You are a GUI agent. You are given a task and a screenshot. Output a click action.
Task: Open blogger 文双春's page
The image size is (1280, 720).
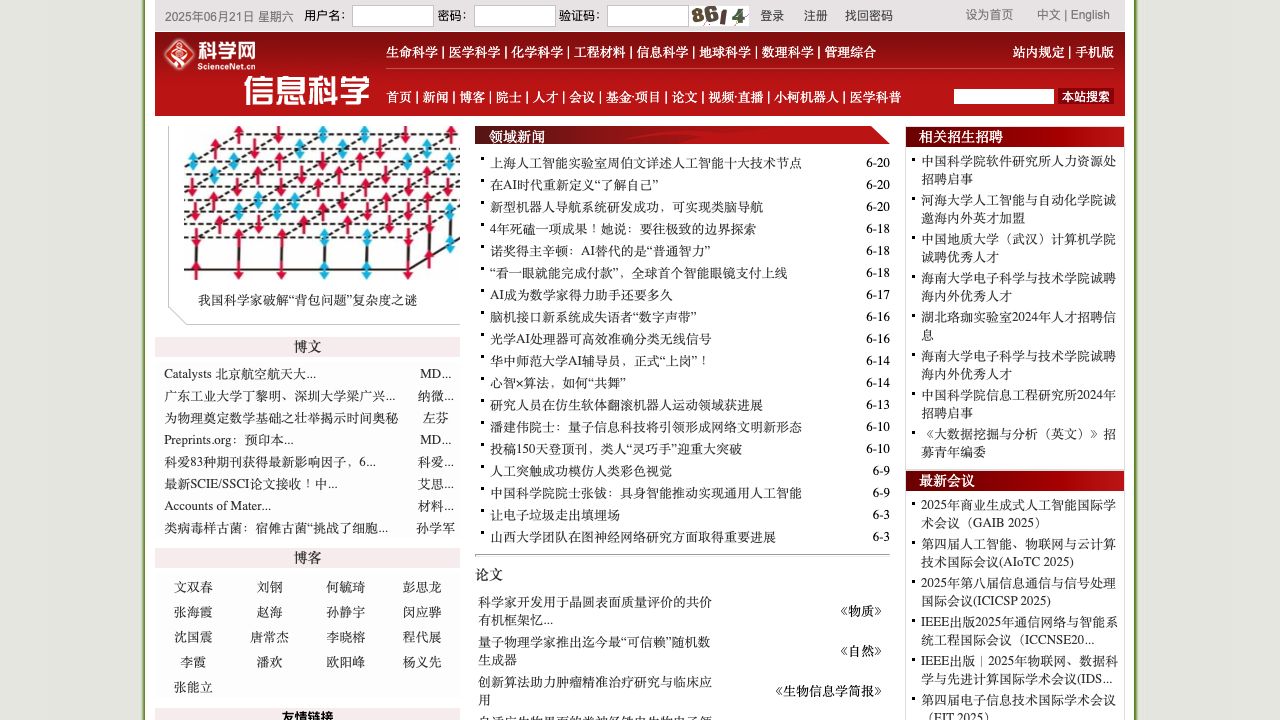pos(193,587)
